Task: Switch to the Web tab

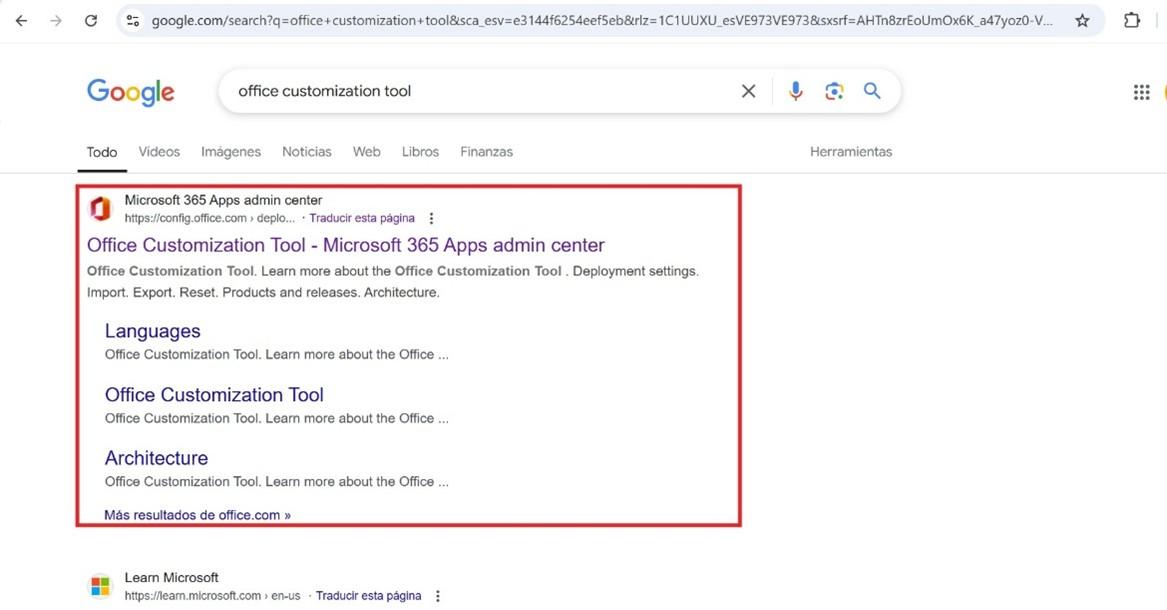Action: point(366,152)
